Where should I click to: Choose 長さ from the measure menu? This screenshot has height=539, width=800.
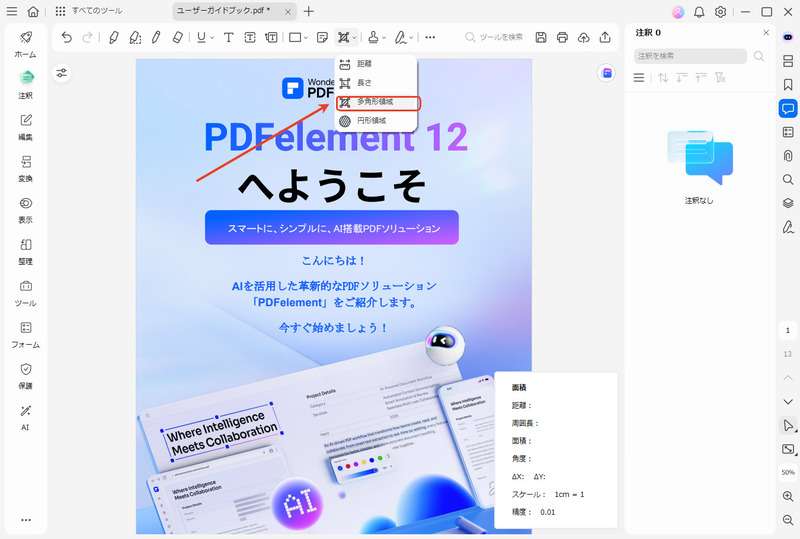coord(376,83)
